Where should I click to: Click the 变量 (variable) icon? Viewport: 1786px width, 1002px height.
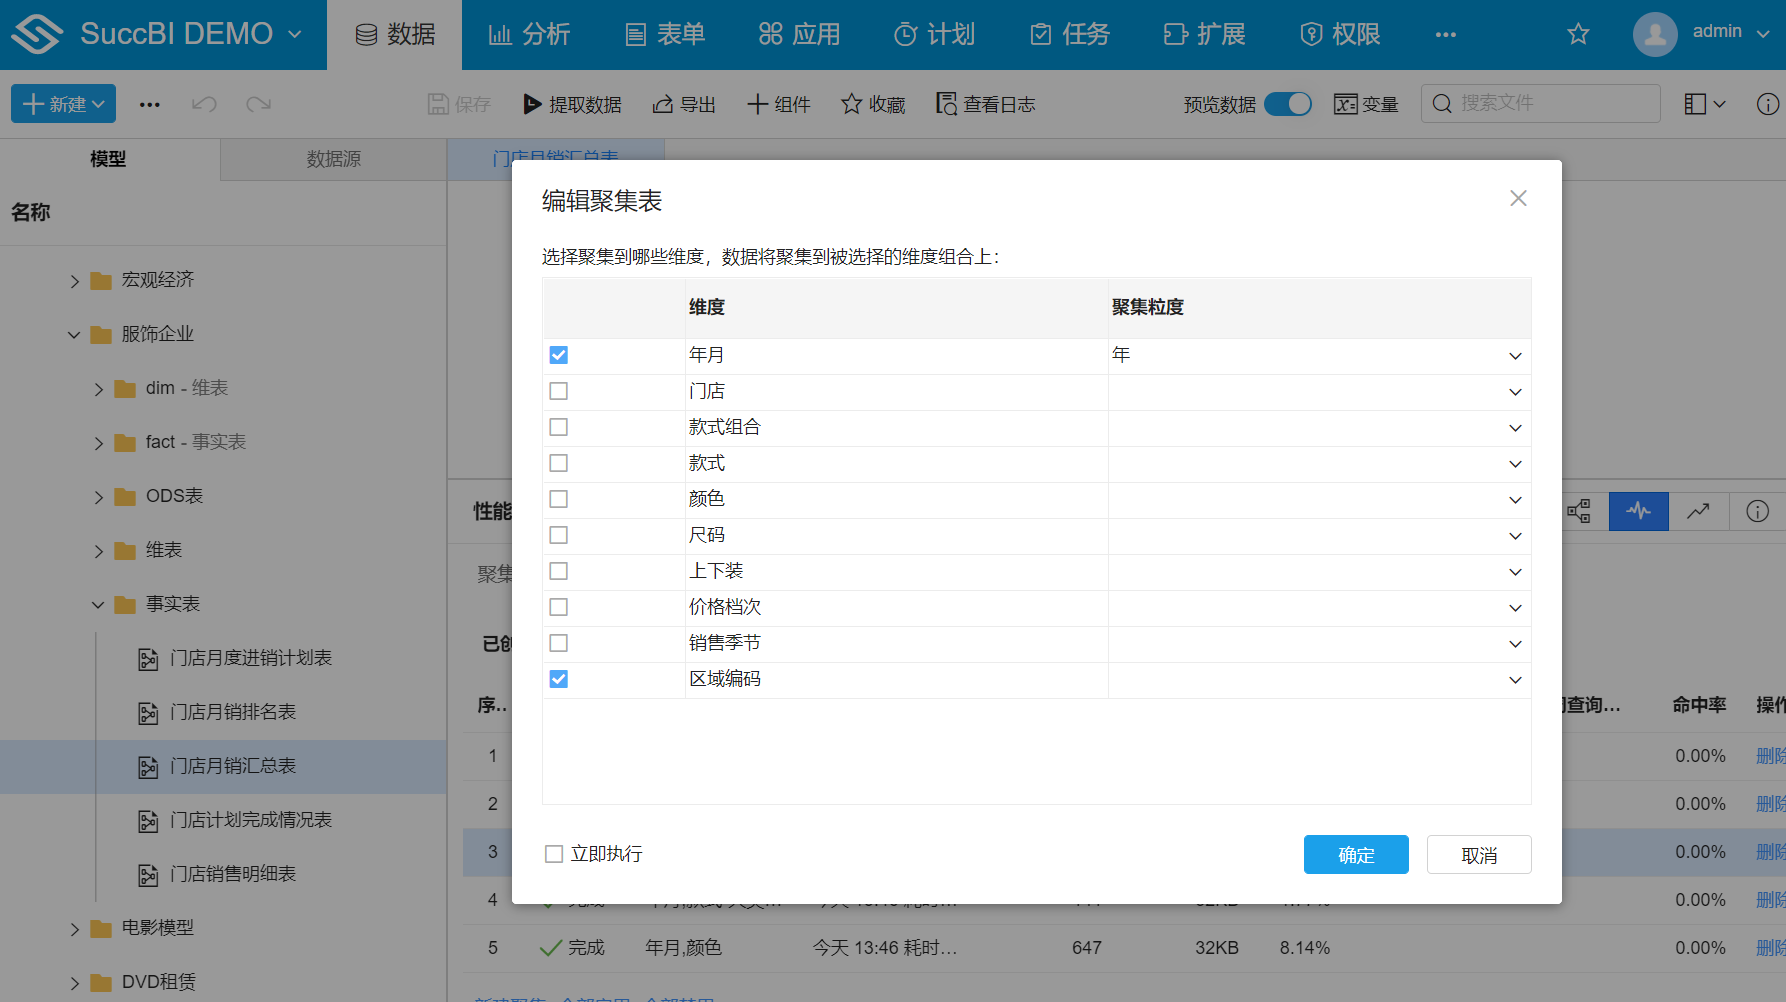(1366, 103)
